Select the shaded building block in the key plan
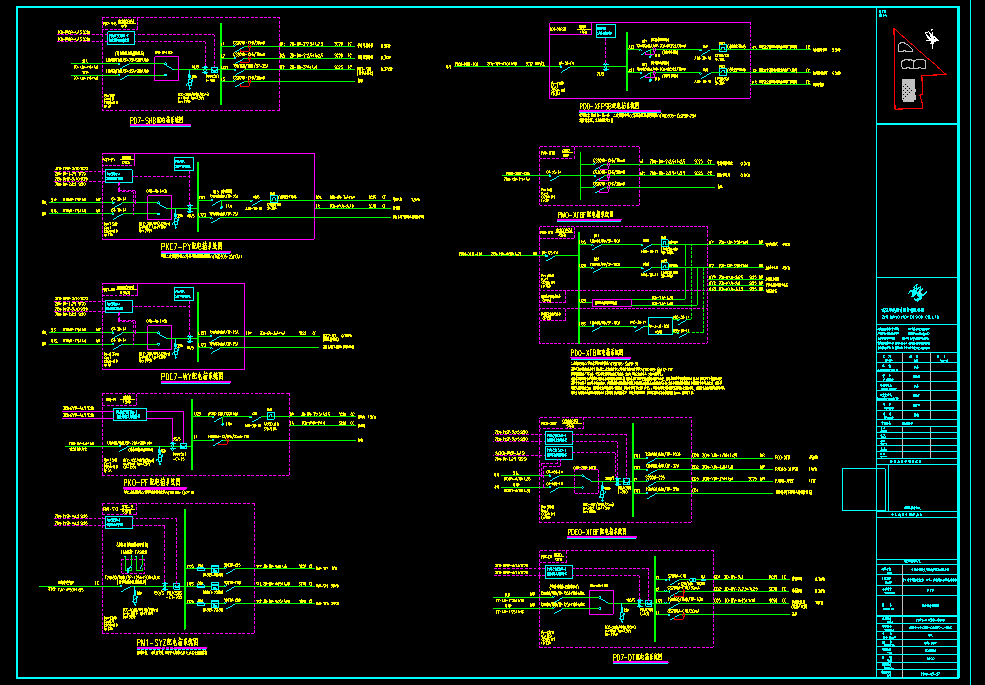The height and width of the screenshot is (685, 985). (908, 90)
